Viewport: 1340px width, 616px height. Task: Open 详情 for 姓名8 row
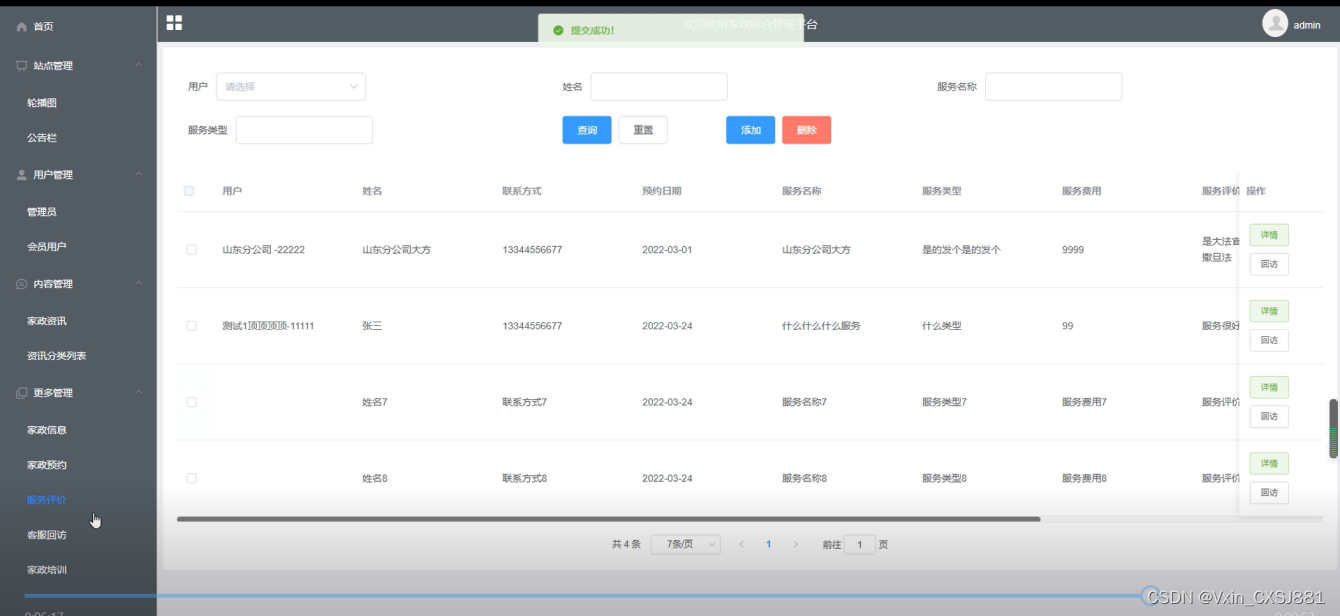click(x=1269, y=463)
